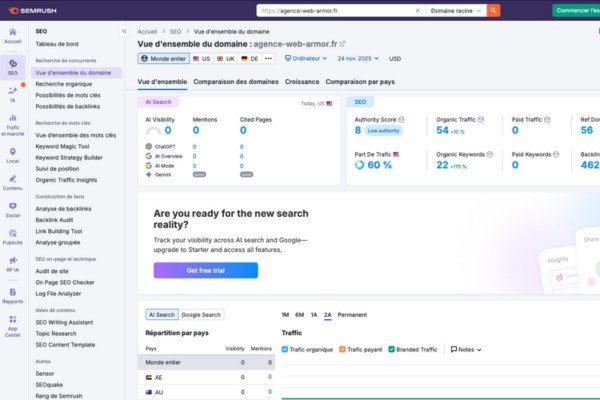Click the Organic Traffic info icon
600x400 pixels.
point(481,119)
